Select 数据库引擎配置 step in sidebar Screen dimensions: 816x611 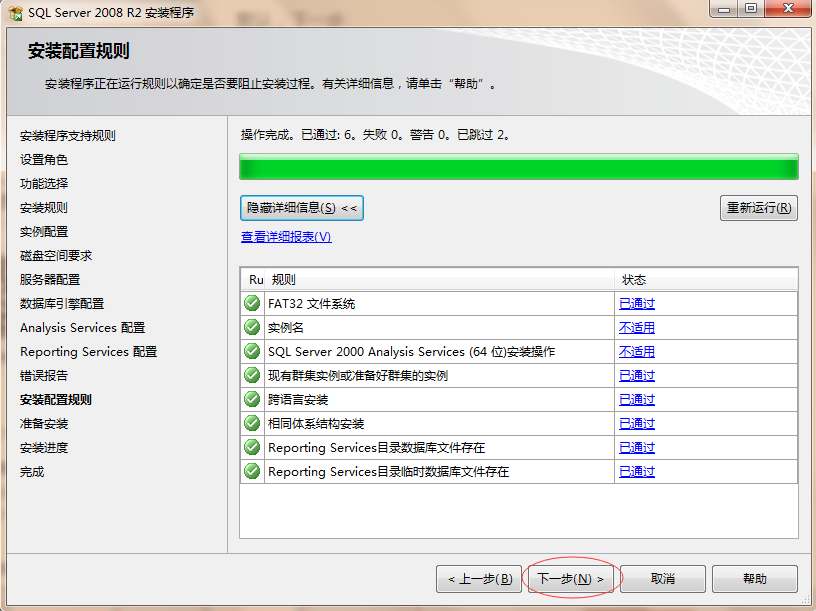[x=62, y=303]
